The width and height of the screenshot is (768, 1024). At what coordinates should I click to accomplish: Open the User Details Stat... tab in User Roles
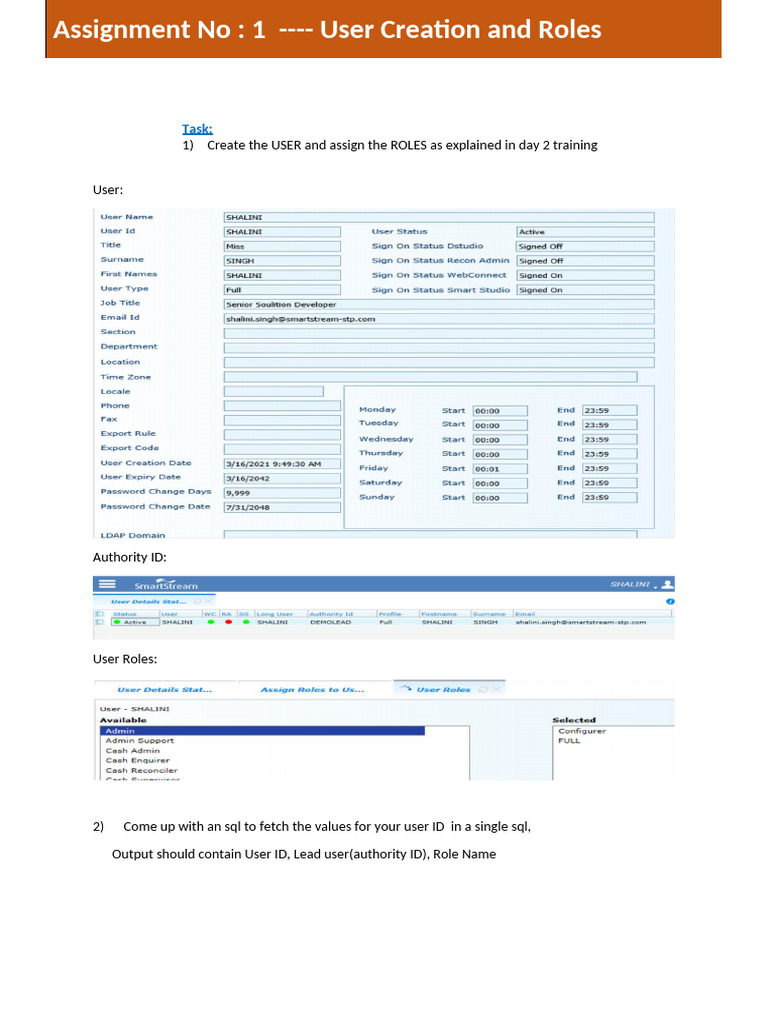click(165, 690)
